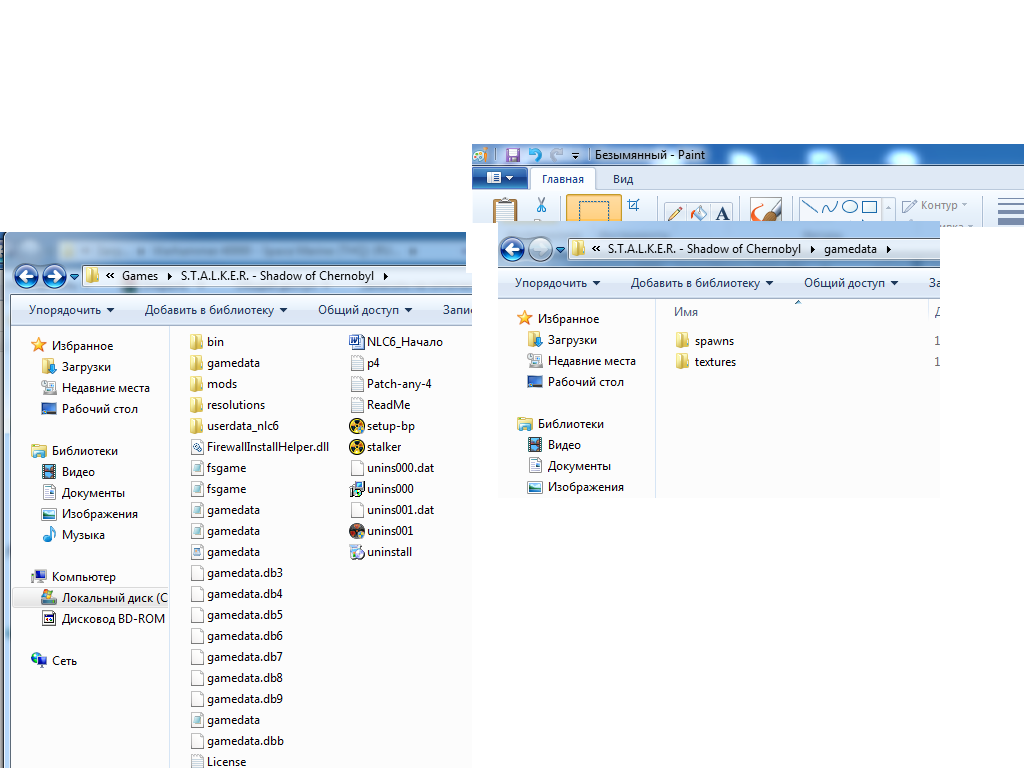The image size is (1024, 768).
Task: Click the Save icon in Paint's title bar
Action: [513, 155]
